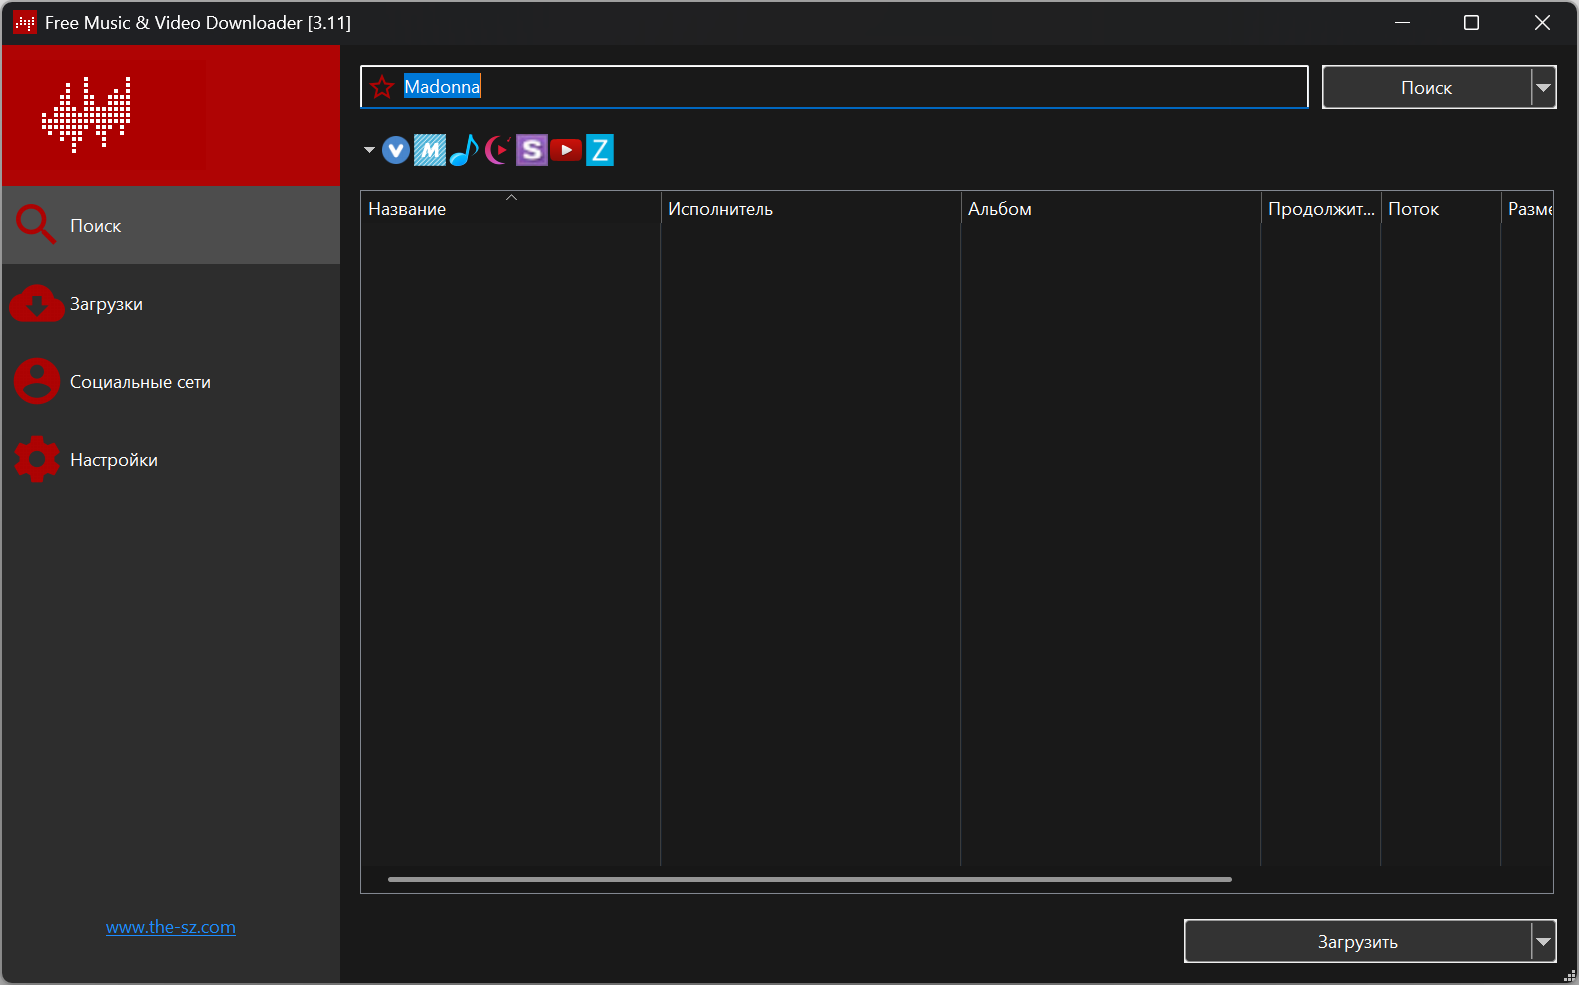Sort by the Альбом column header
Image resolution: width=1579 pixels, height=985 pixels.
pos(1111,209)
